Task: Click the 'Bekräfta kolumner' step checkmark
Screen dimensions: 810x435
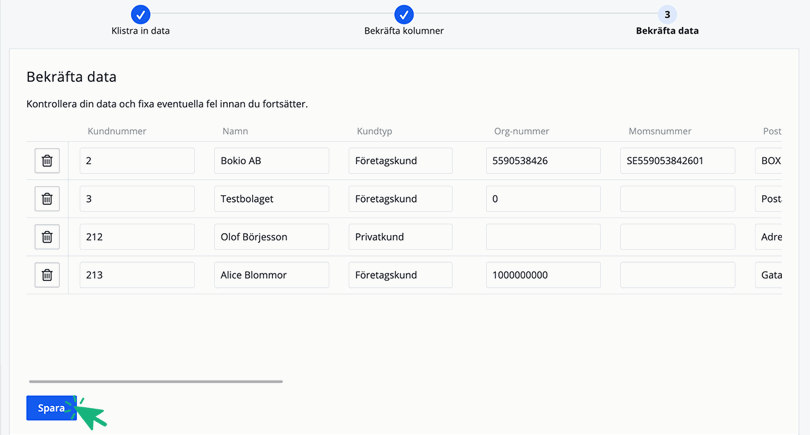Action: pos(403,14)
